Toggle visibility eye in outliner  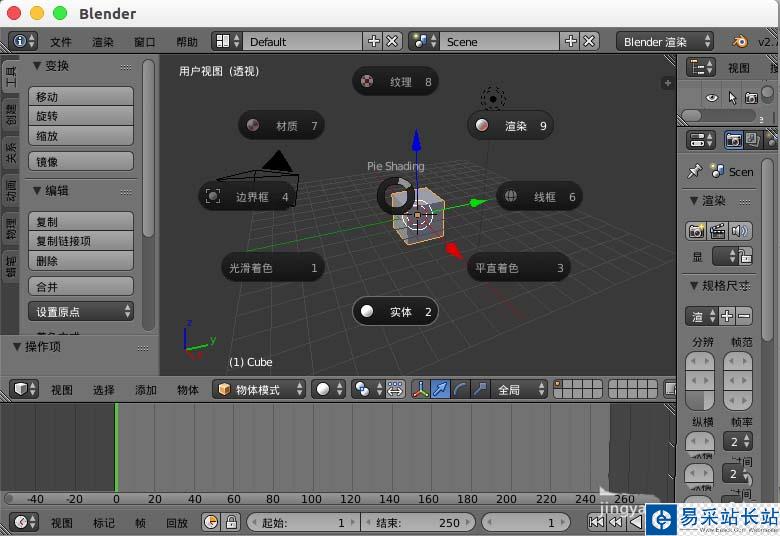711,98
